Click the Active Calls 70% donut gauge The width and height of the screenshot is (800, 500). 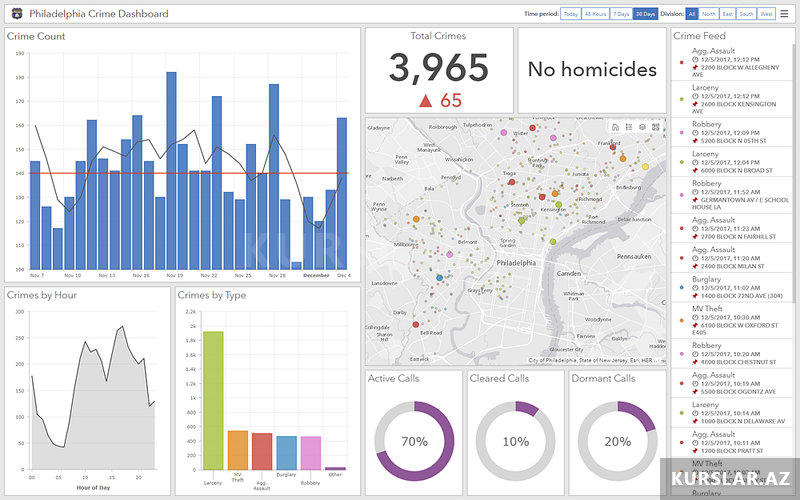pos(415,441)
